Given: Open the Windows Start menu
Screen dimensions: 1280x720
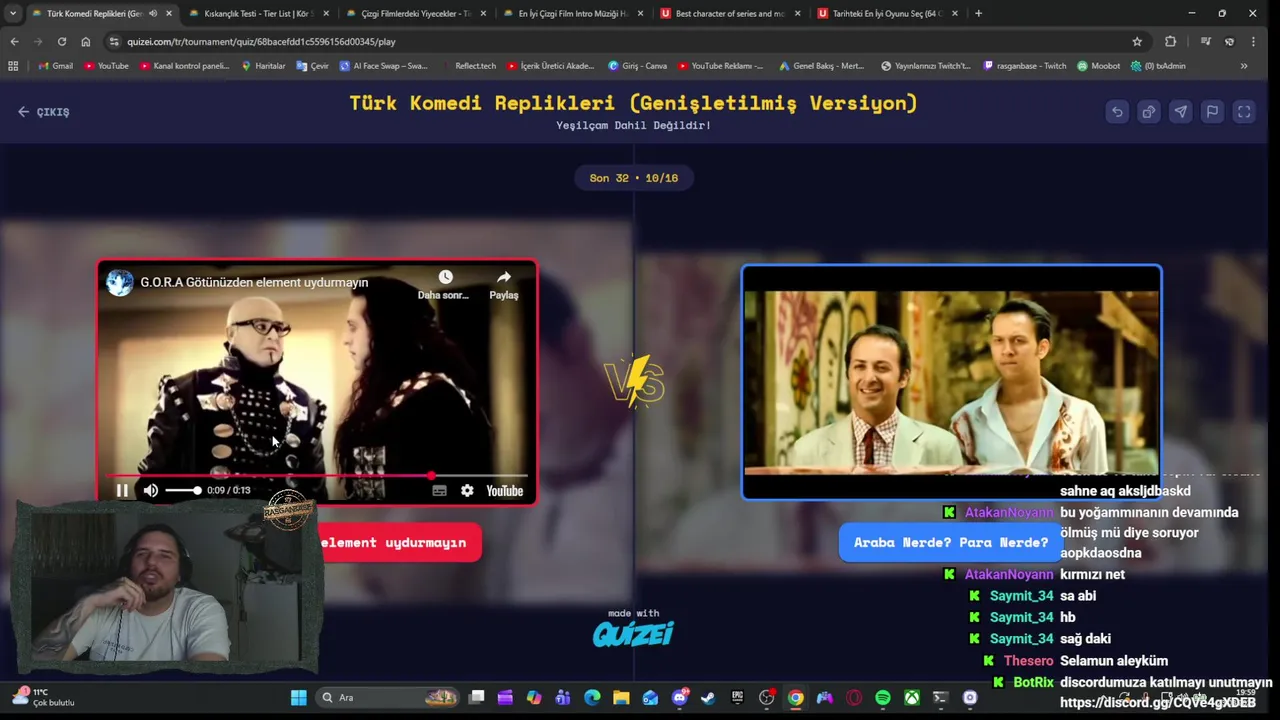Looking at the screenshot, I should coord(298,697).
